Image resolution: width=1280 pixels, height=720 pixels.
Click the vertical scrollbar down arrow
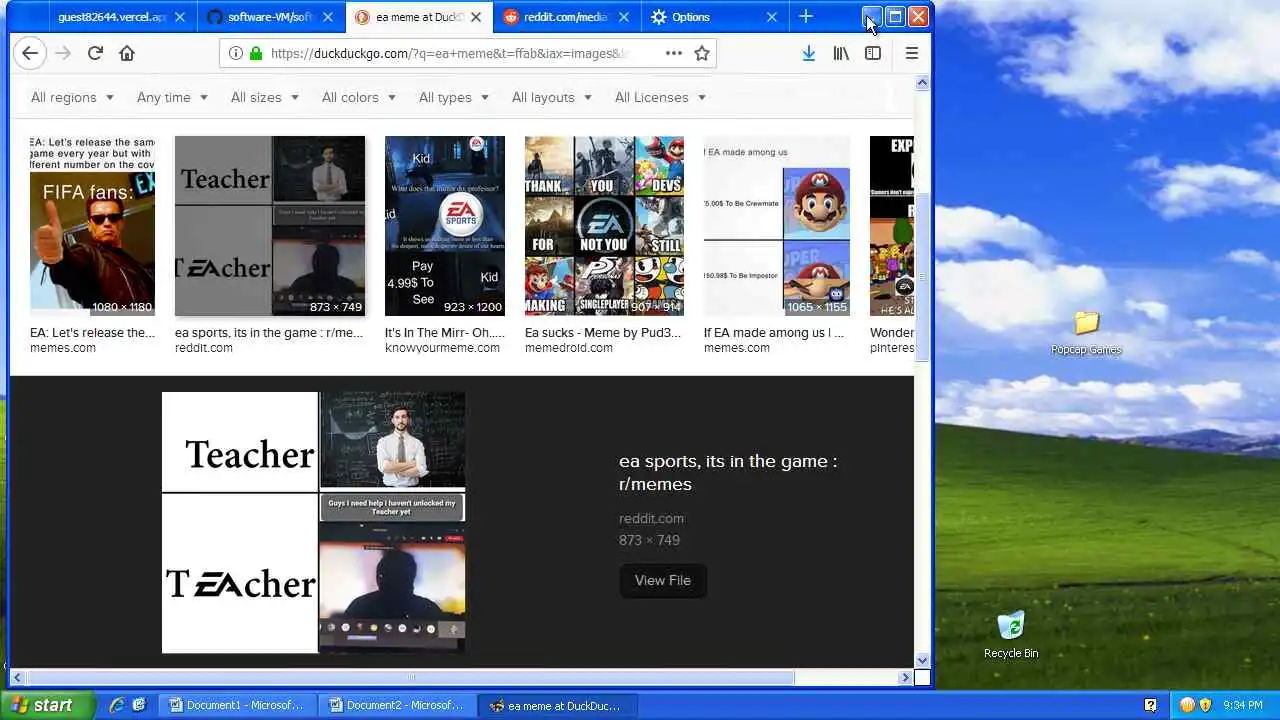922,660
